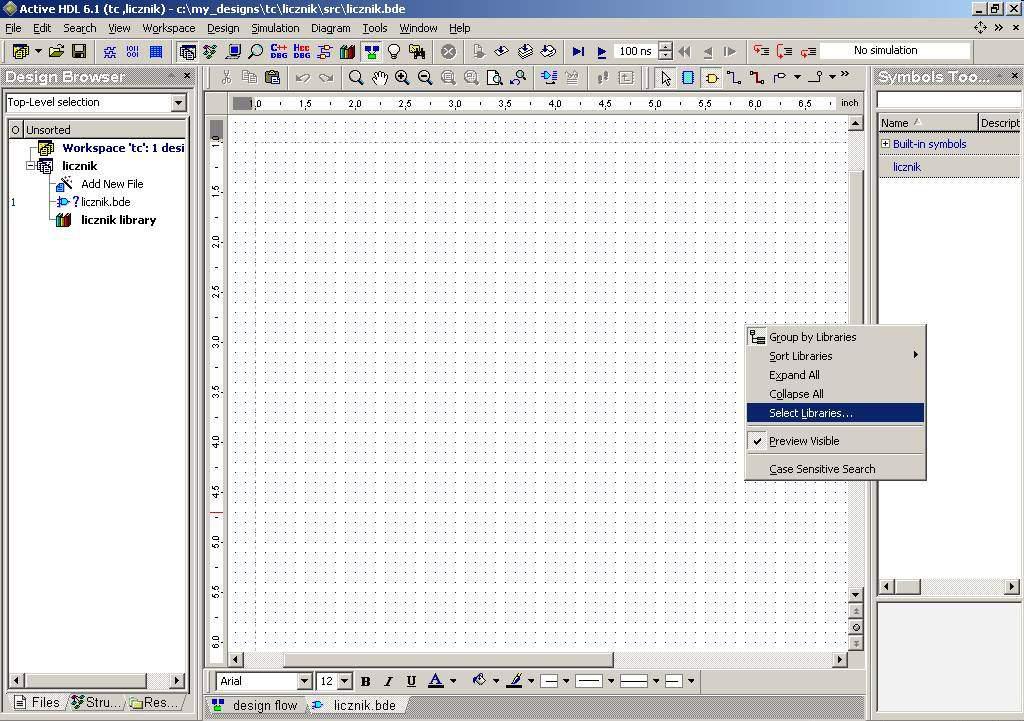1024x721 pixels.
Task: Select licznik.bde file in tree
Action: coord(105,202)
